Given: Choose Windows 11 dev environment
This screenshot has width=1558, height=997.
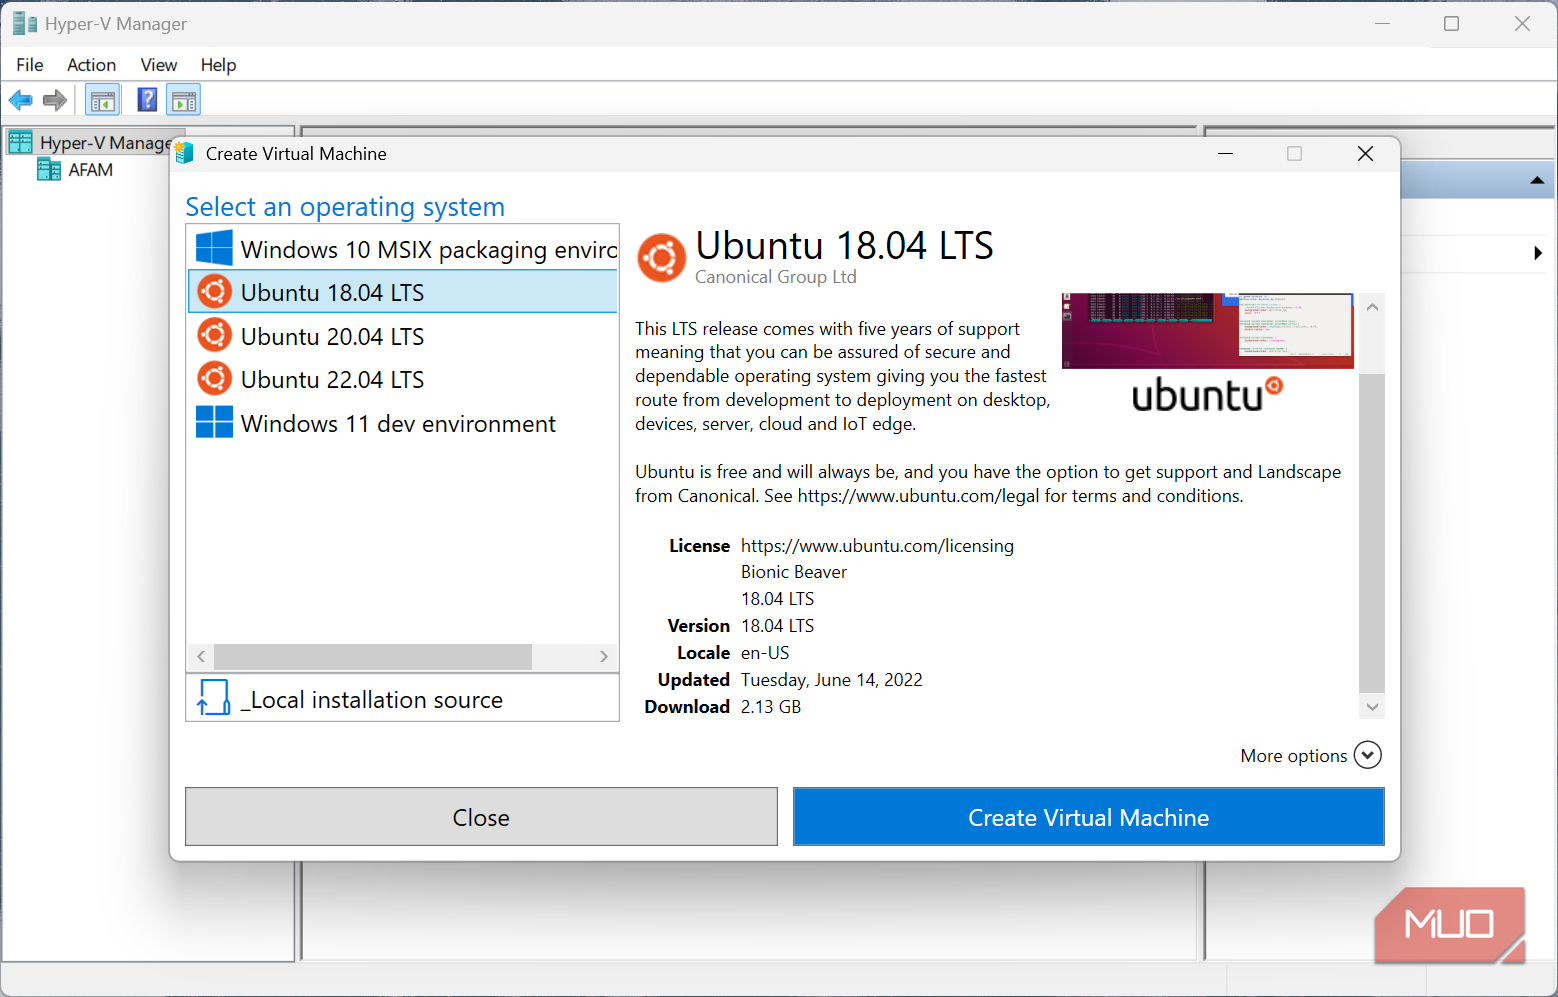Looking at the screenshot, I should pos(402,423).
